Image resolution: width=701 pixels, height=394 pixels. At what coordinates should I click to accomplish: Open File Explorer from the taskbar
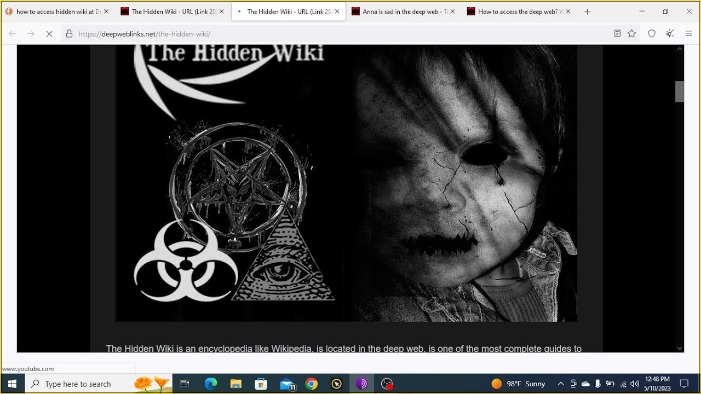point(236,384)
